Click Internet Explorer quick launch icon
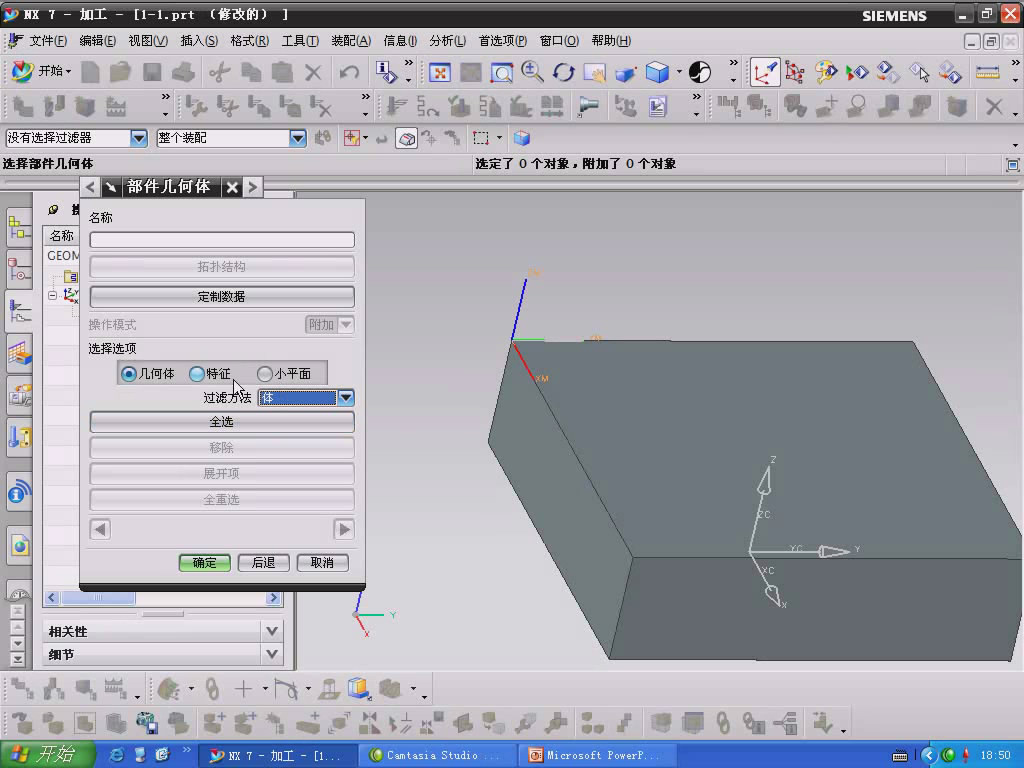This screenshot has width=1024, height=768. pos(116,755)
